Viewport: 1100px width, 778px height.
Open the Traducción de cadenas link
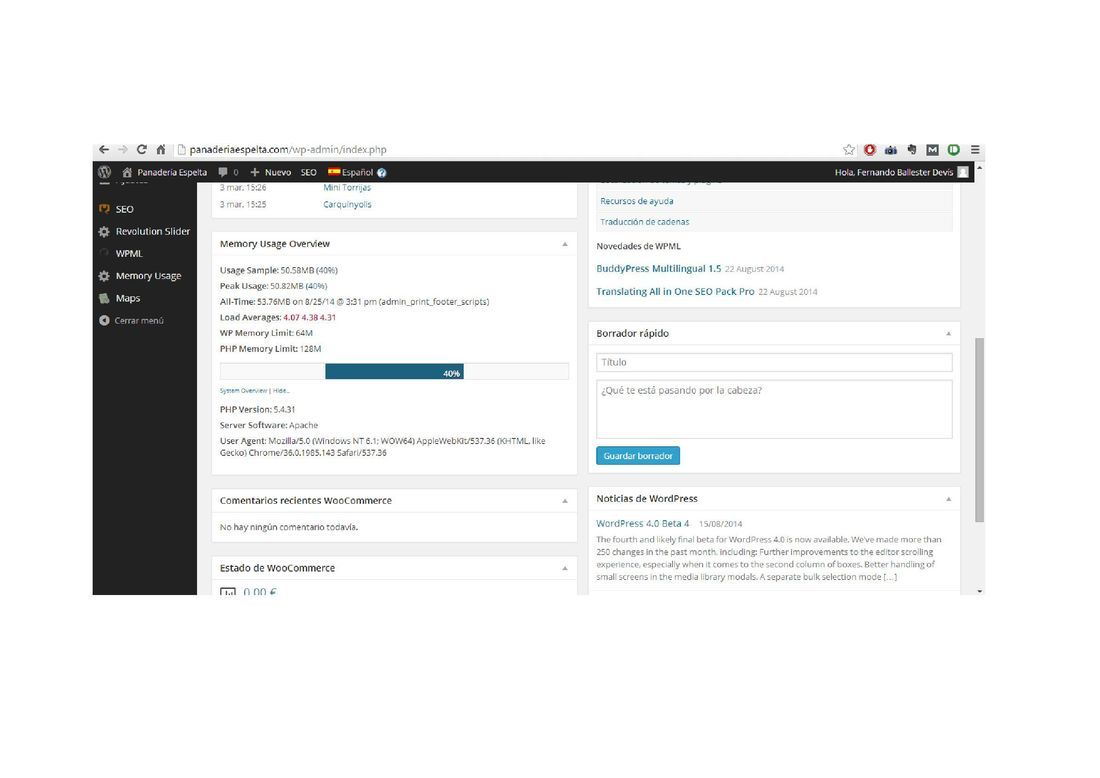pyautogui.click(x=645, y=222)
